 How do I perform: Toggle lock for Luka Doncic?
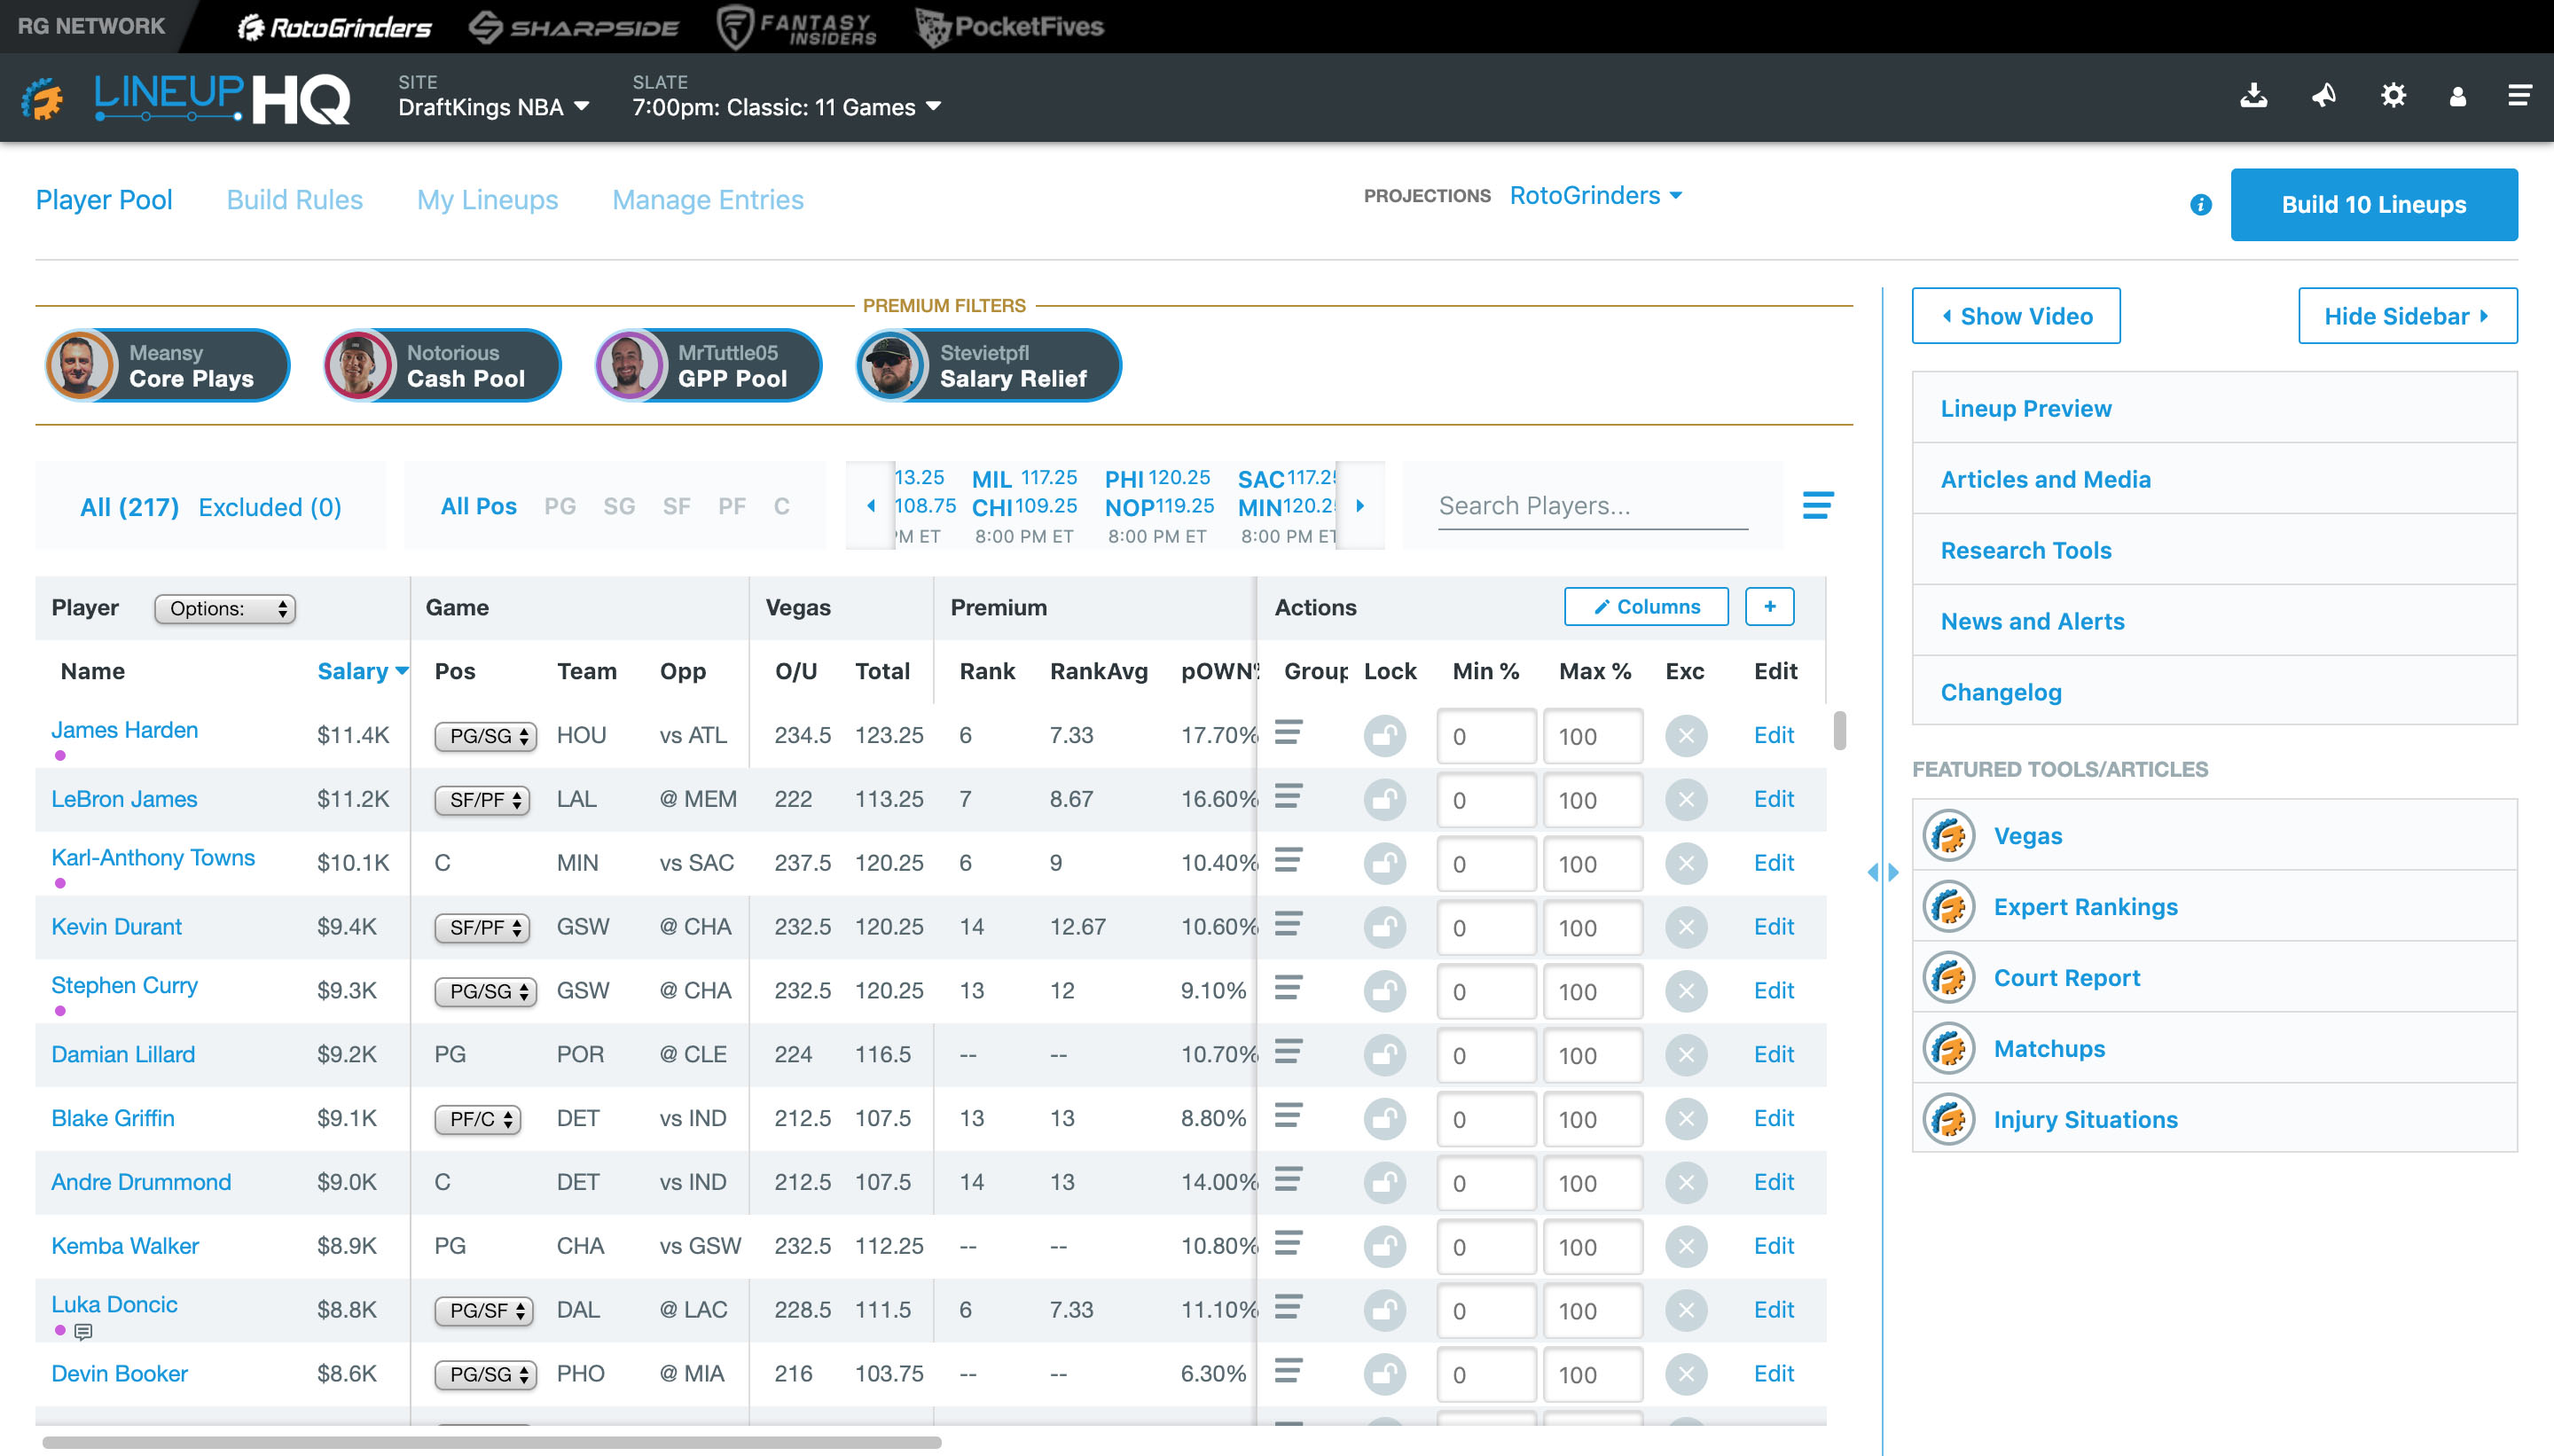click(1384, 1311)
